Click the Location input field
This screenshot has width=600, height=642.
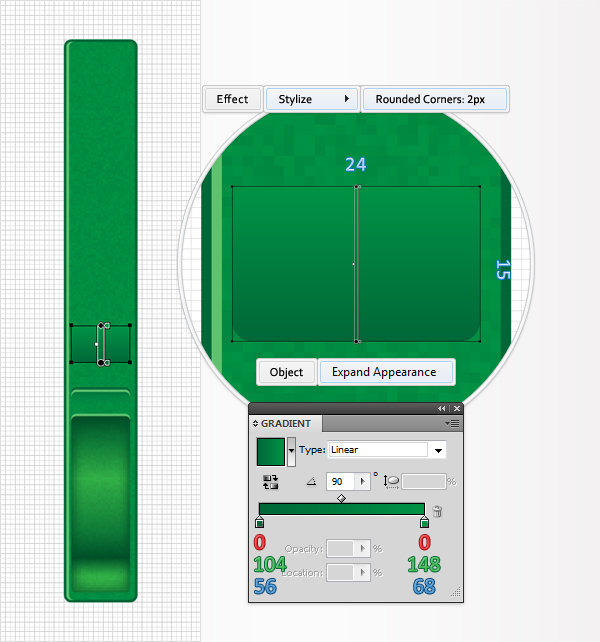pyautogui.click(x=341, y=572)
